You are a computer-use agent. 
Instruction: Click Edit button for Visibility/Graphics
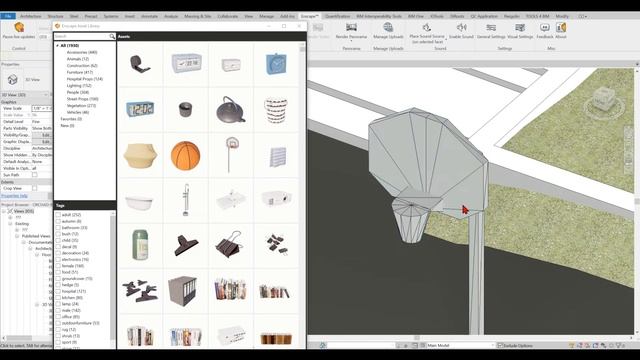coord(42,135)
